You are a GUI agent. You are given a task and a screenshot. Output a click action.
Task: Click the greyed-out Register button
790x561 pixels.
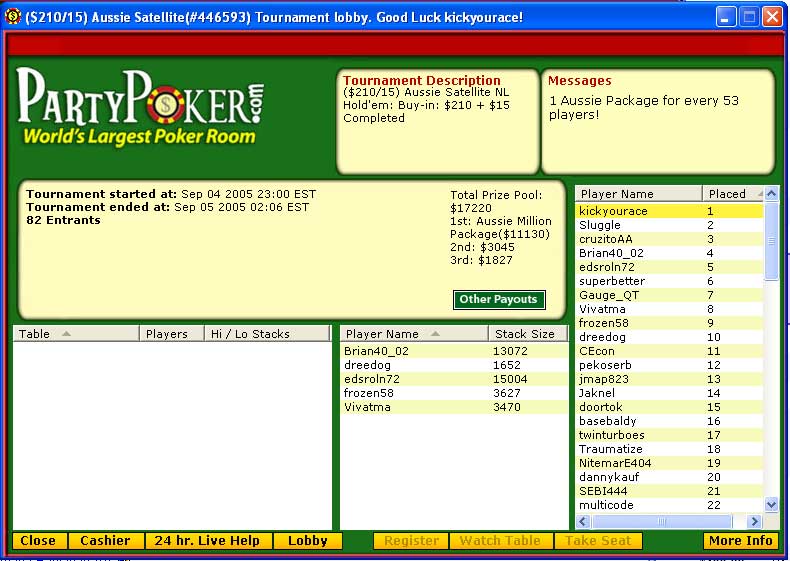point(411,541)
